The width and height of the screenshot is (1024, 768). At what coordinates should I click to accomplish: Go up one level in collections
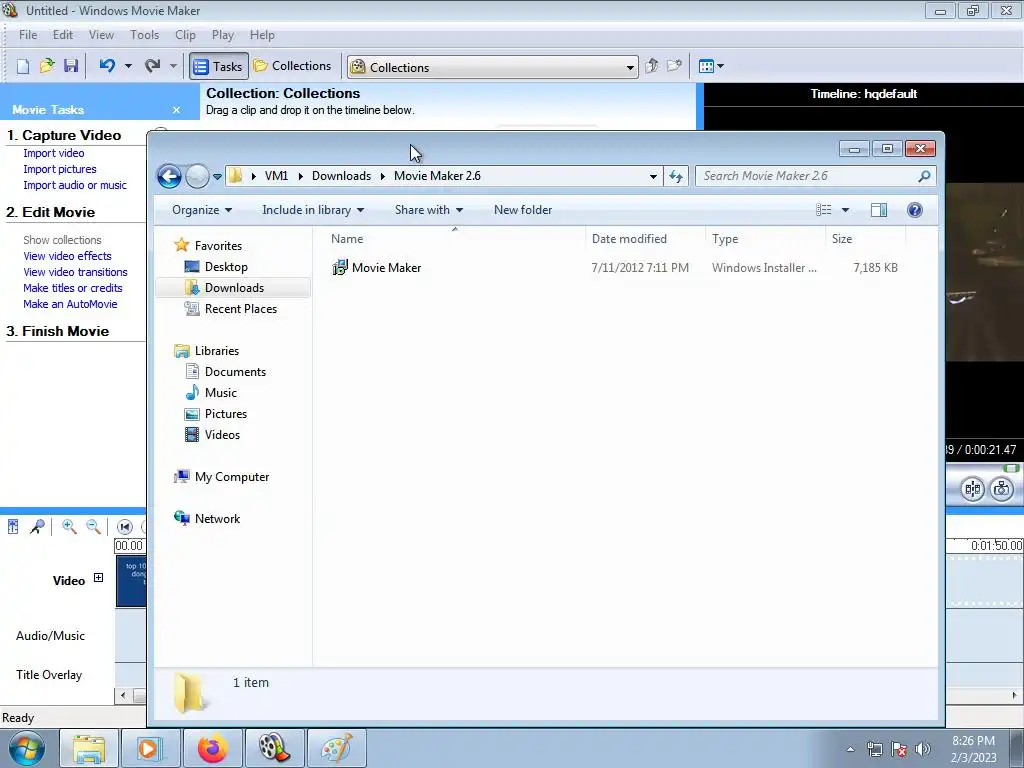coord(651,66)
